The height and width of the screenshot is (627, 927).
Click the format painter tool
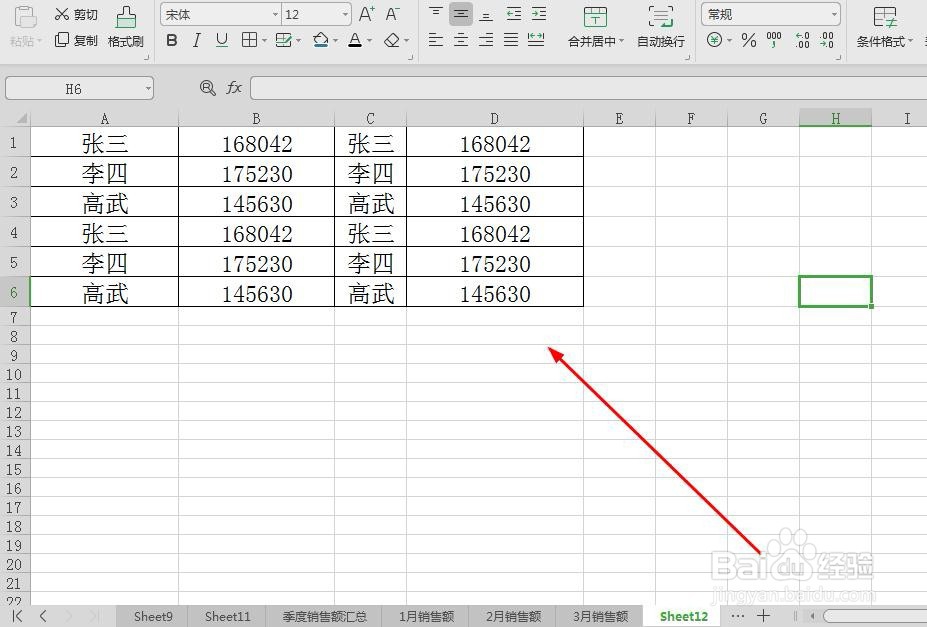[x=125, y=27]
